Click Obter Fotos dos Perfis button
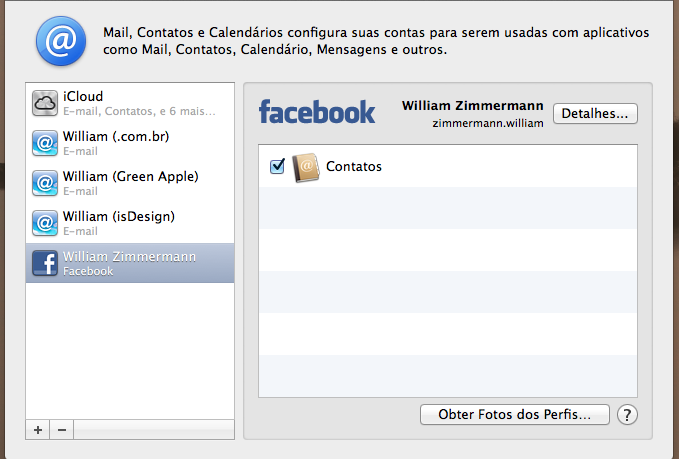679x459 pixels. [514, 414]
